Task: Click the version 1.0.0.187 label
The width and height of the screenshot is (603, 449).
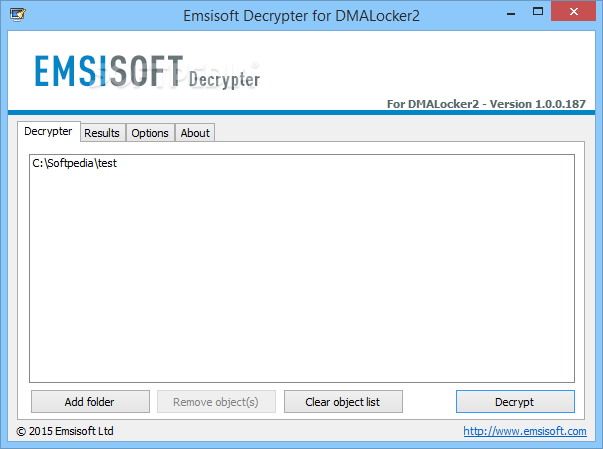Action: pos(486,104)
